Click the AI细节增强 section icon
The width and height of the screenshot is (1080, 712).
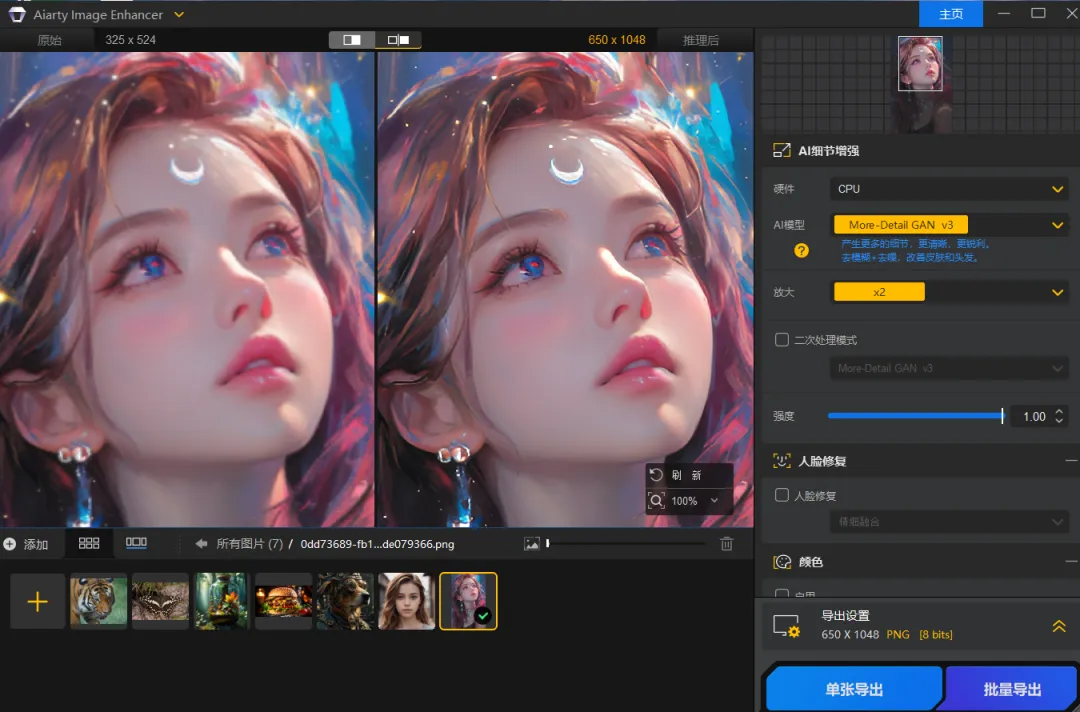tap(782, 151)
